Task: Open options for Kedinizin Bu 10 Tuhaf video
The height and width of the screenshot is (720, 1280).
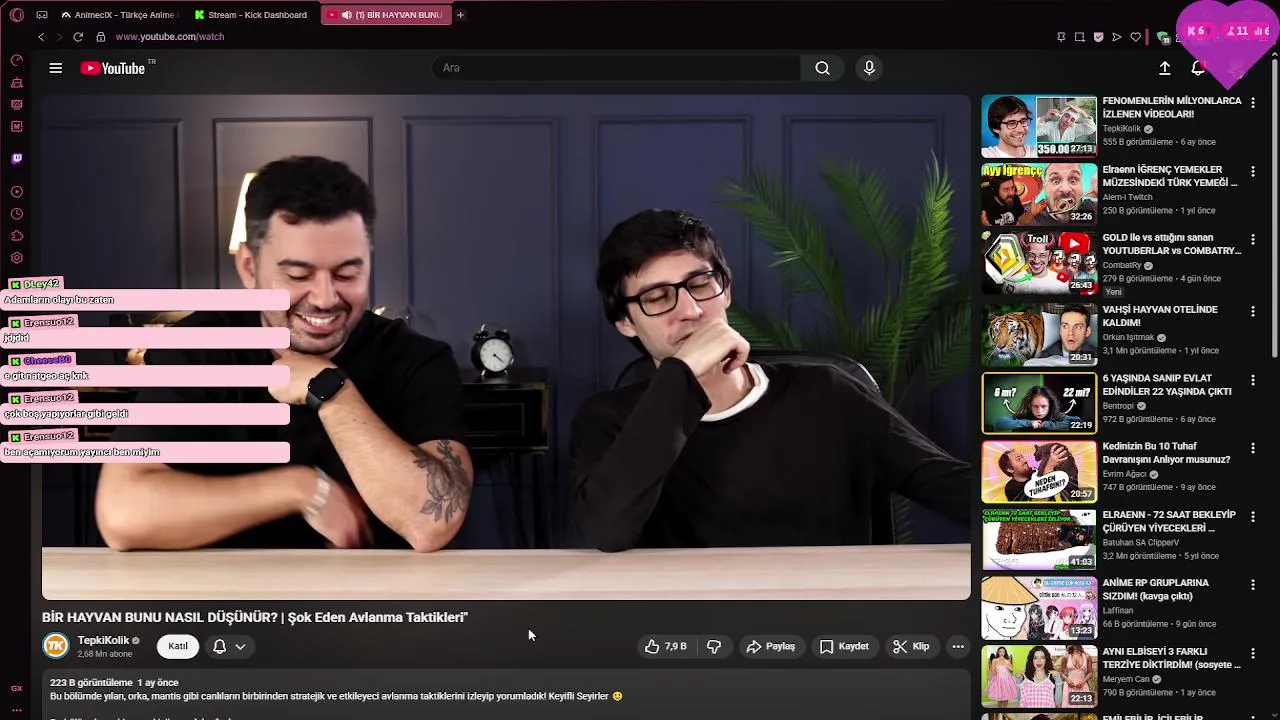Action: tap(1253, 447)
